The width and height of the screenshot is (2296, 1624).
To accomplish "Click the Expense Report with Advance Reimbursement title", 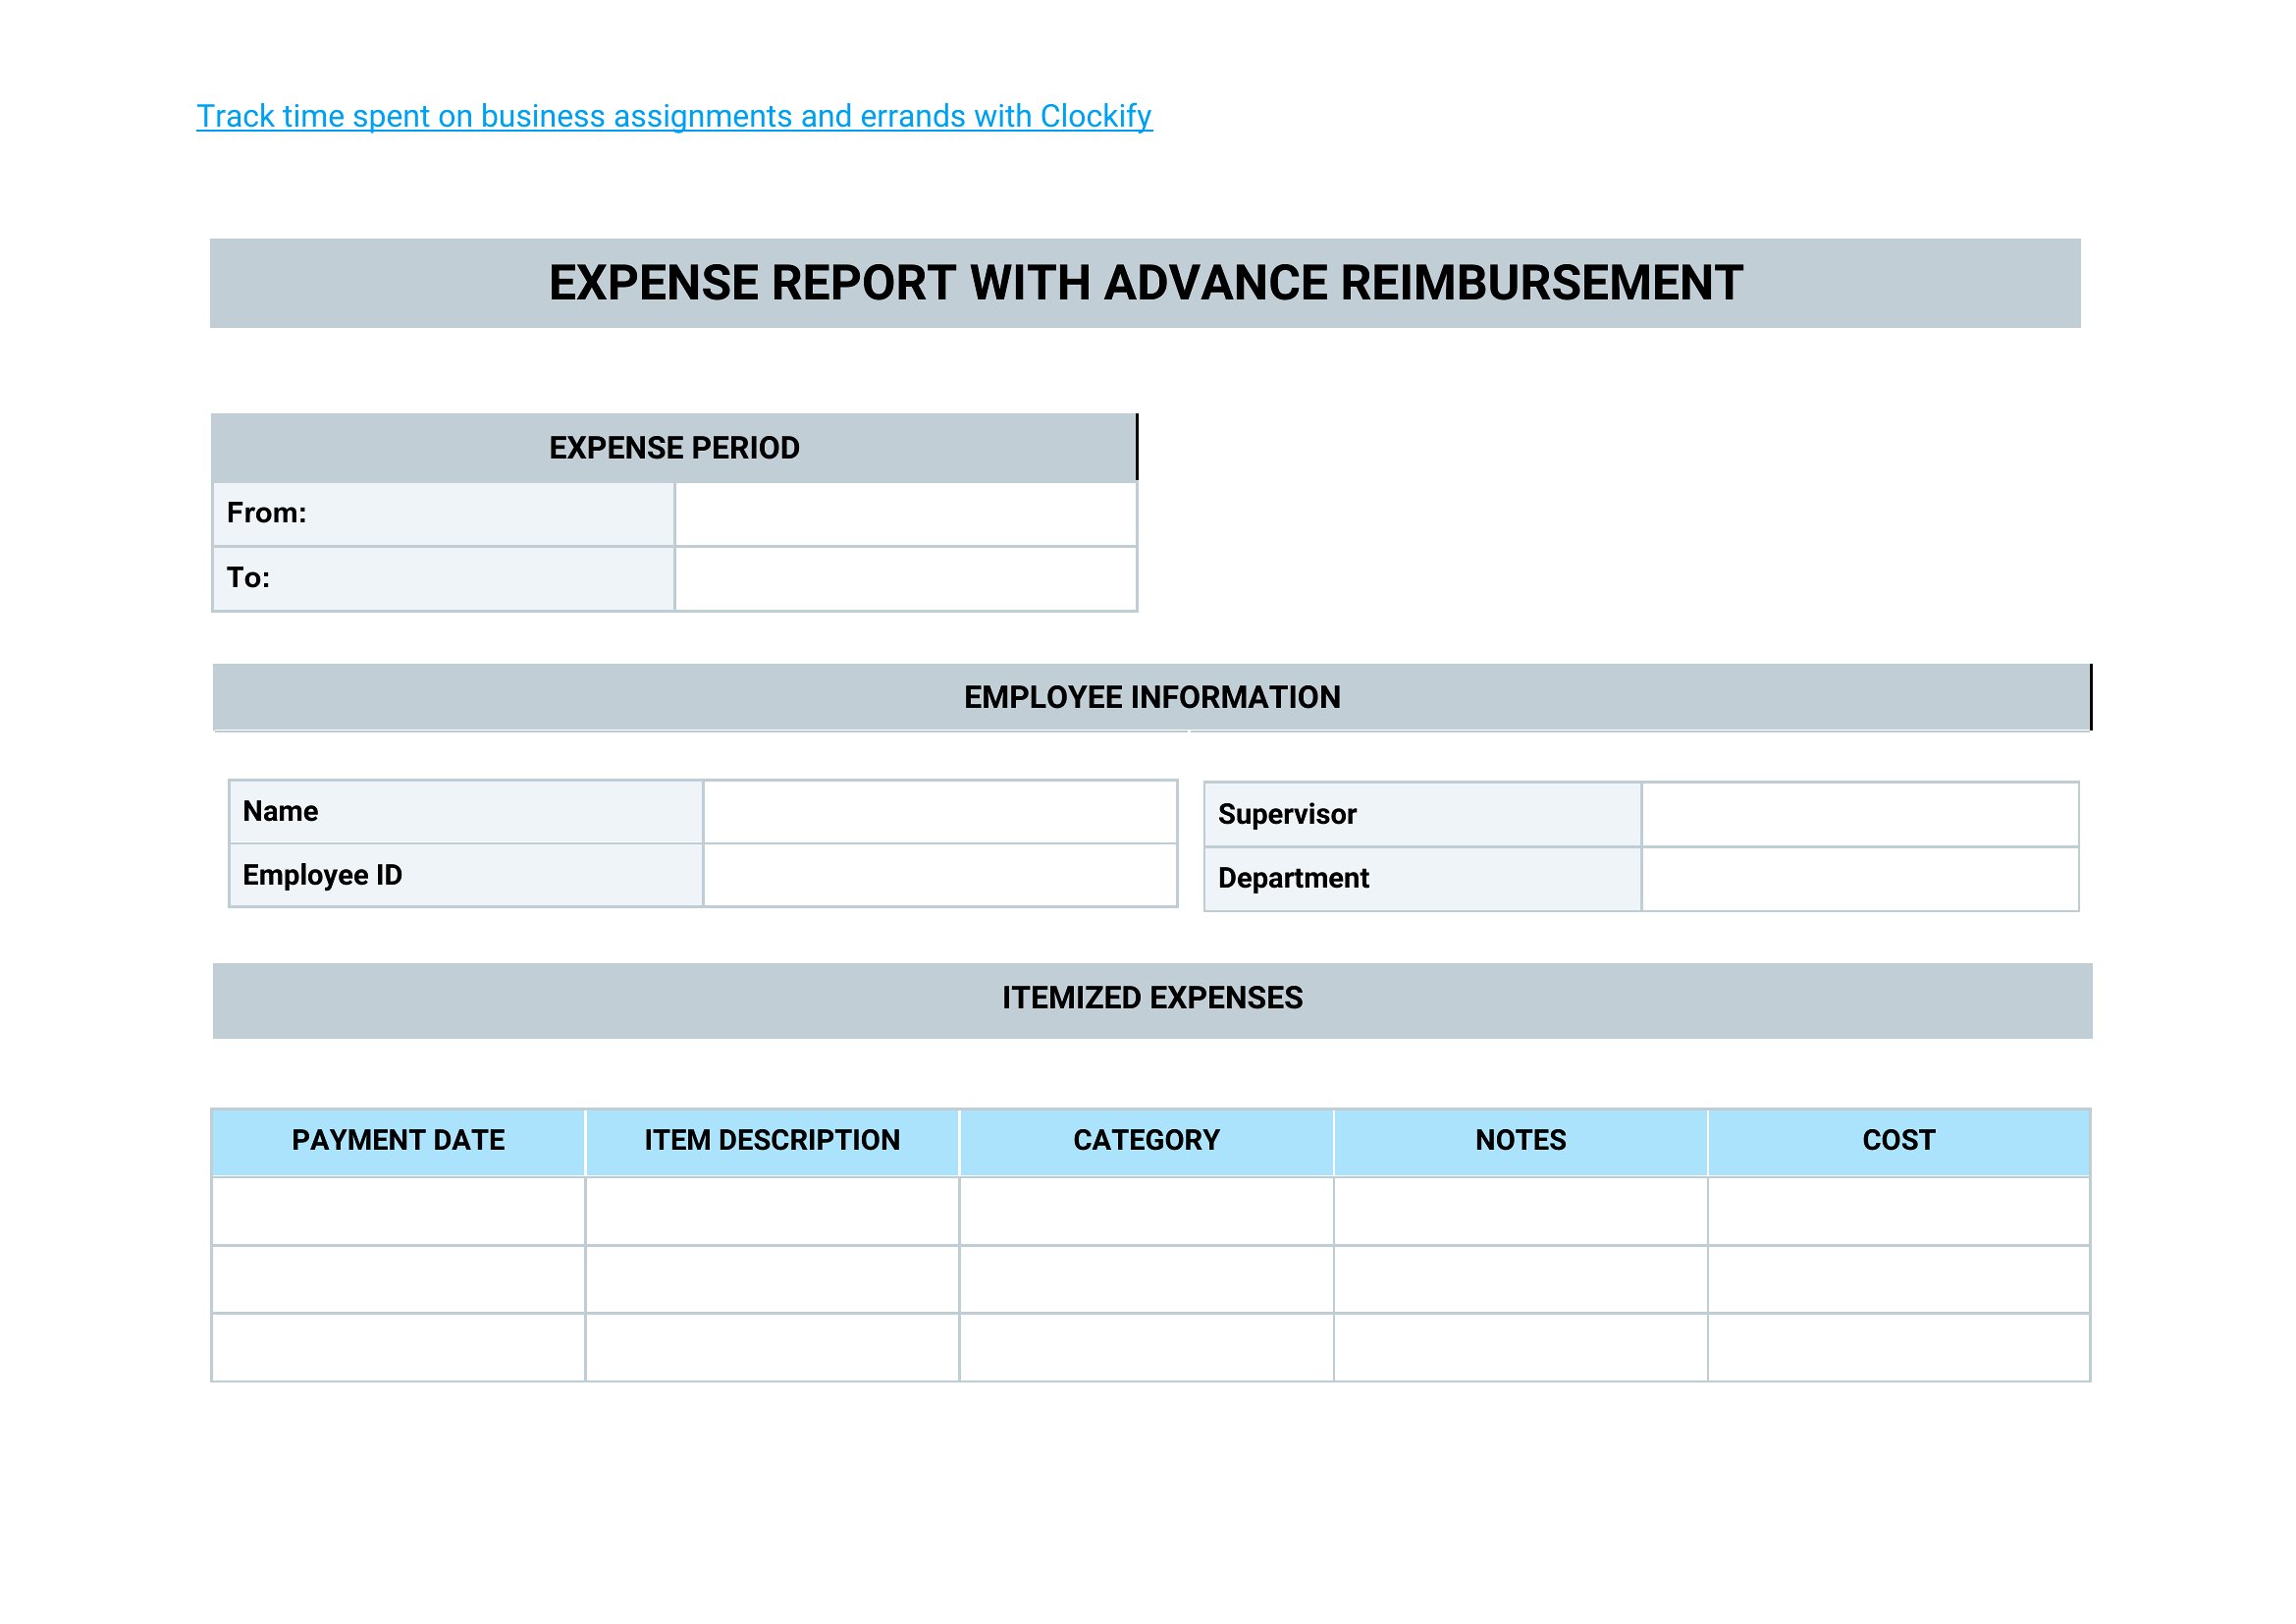I will pyautogui.click(x=1145, y=283).
